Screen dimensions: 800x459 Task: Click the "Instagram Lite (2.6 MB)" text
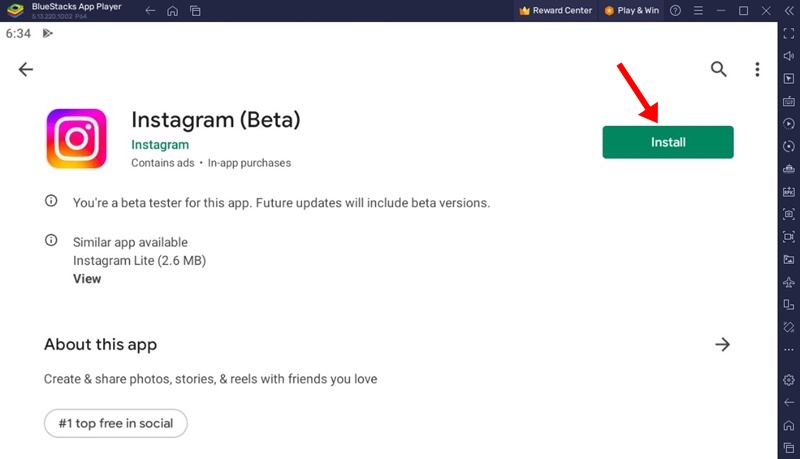139,261
